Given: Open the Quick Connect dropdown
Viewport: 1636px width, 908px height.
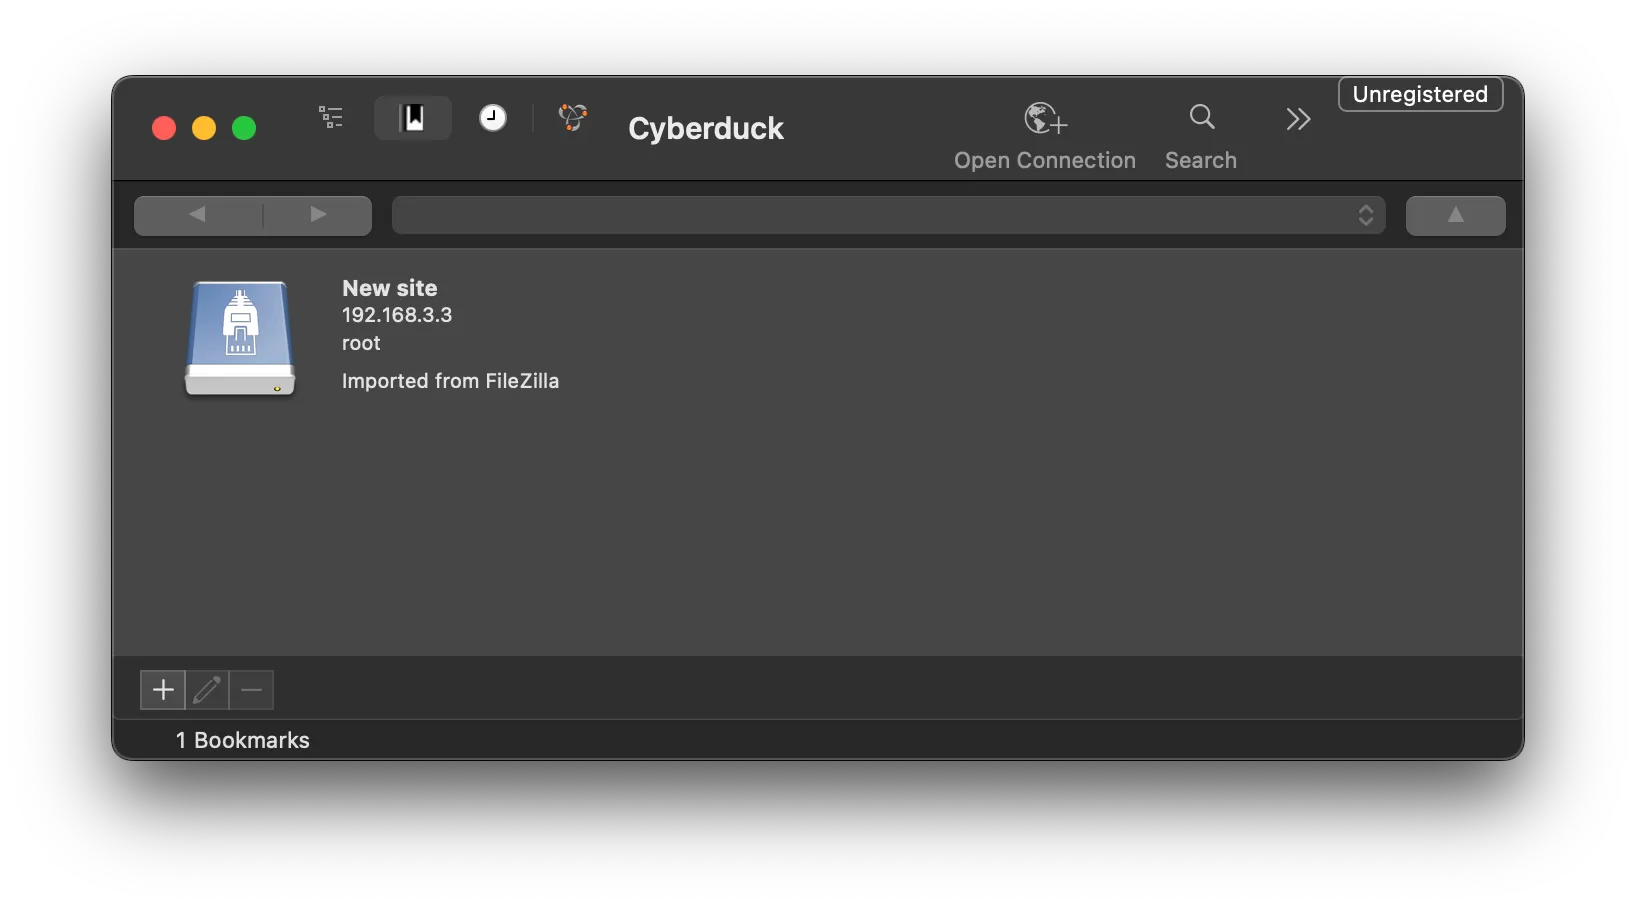Looking at the screenshot, I should click(x=1366, y=215).
